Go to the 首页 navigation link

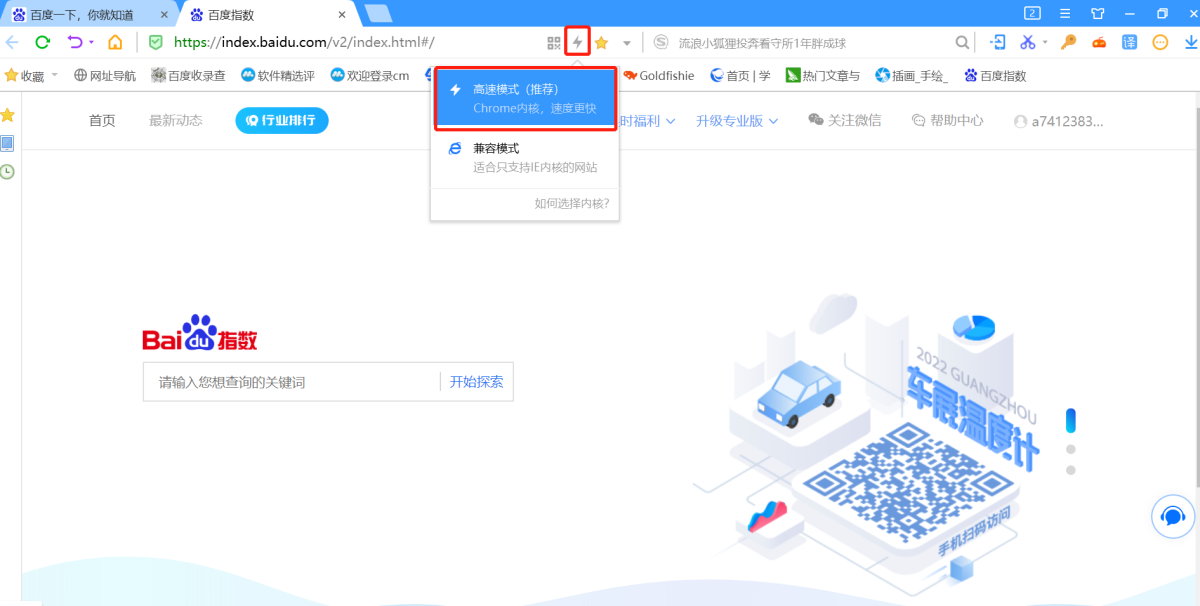point(102,121)
